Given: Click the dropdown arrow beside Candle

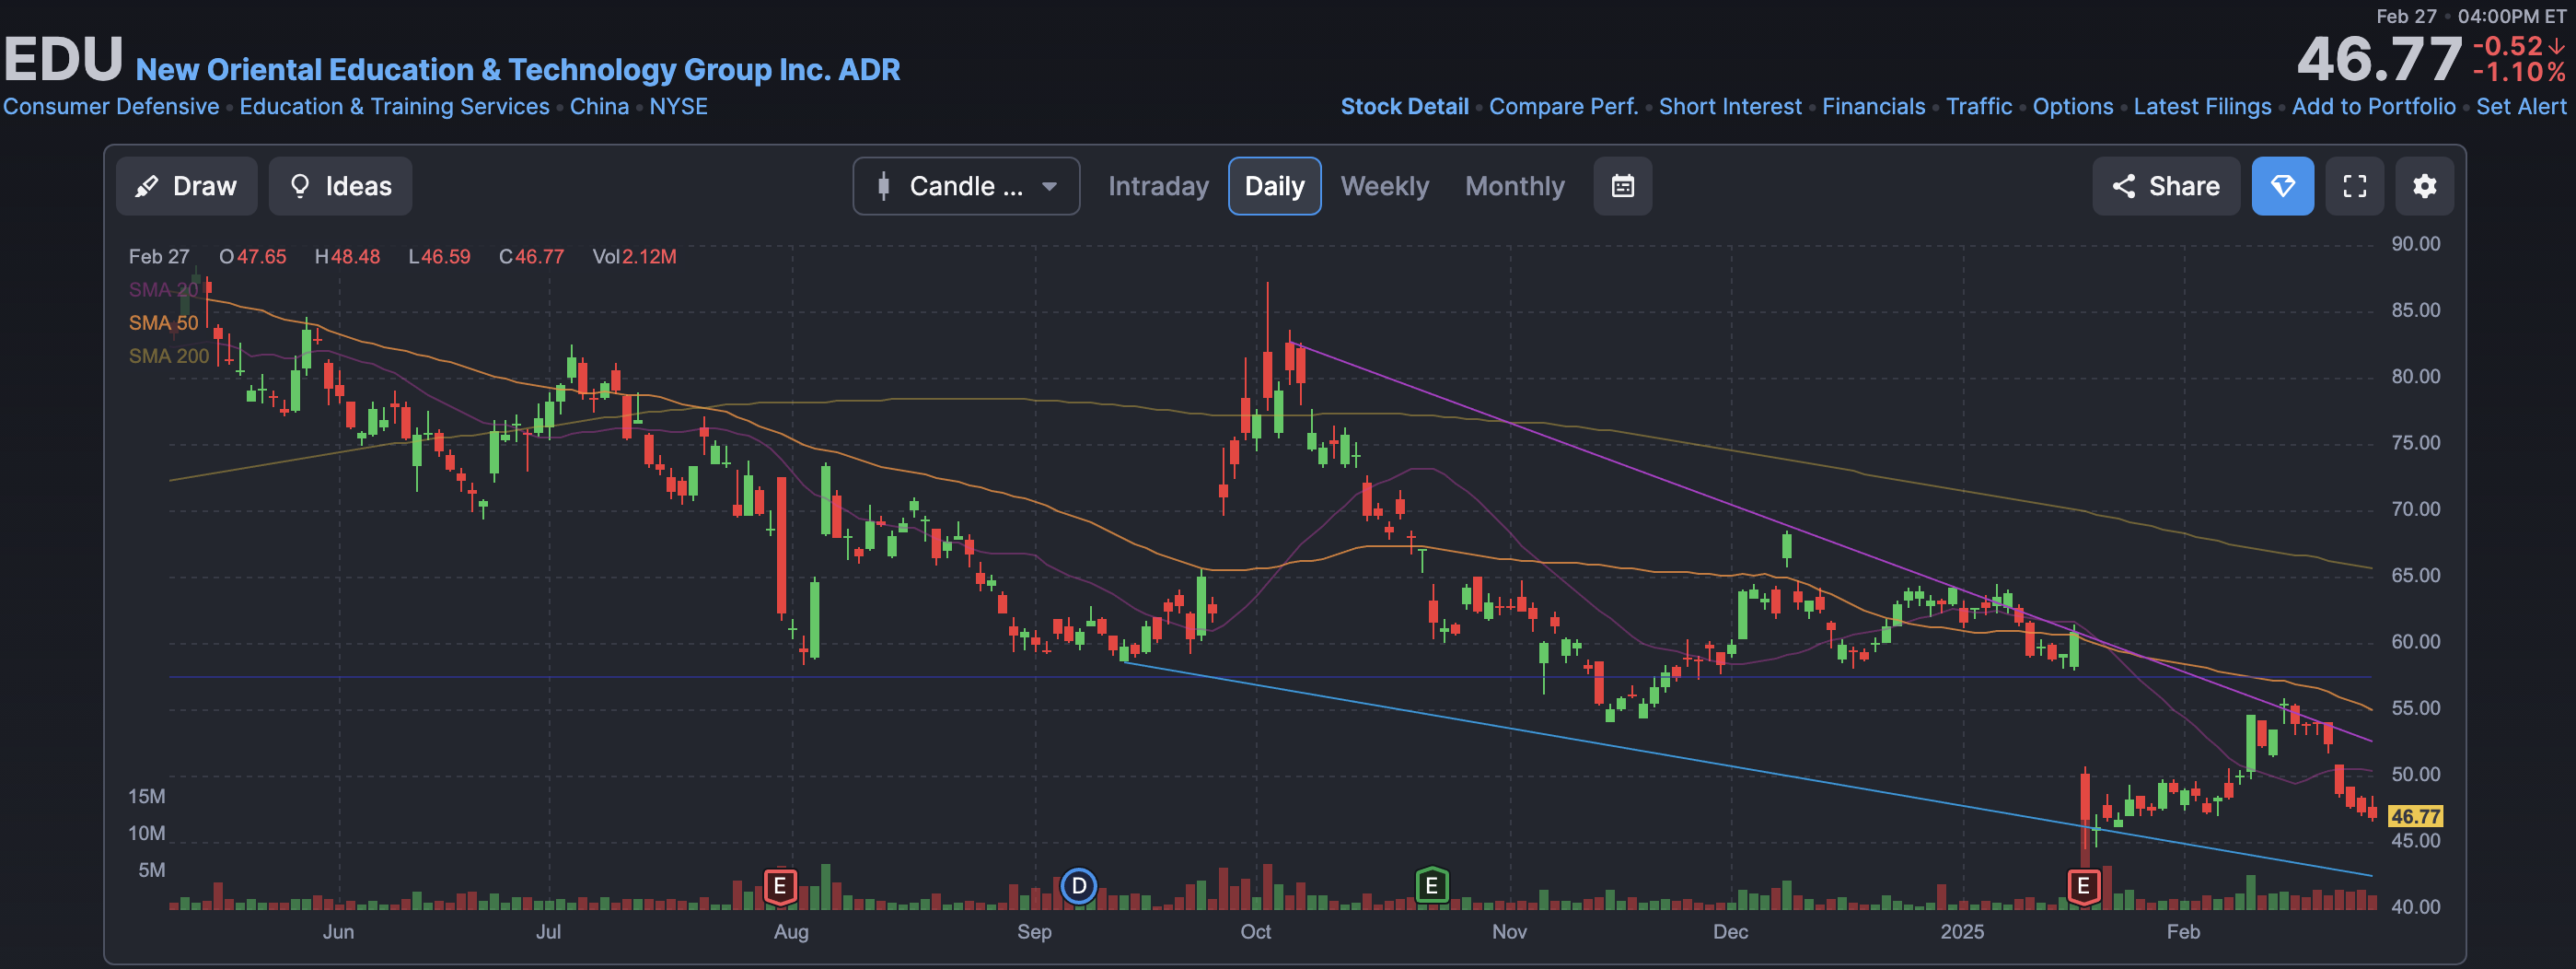Looking at the screenshot, I should point(1049,187).
